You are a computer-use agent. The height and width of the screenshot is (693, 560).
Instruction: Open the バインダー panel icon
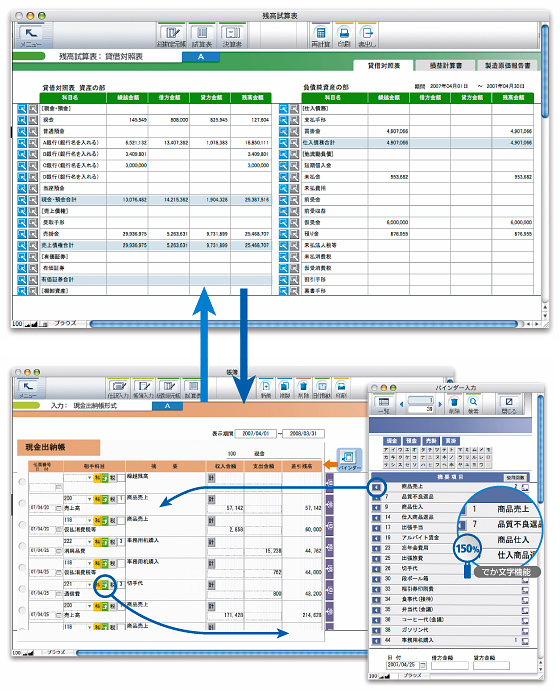click(x=349, y=460)
